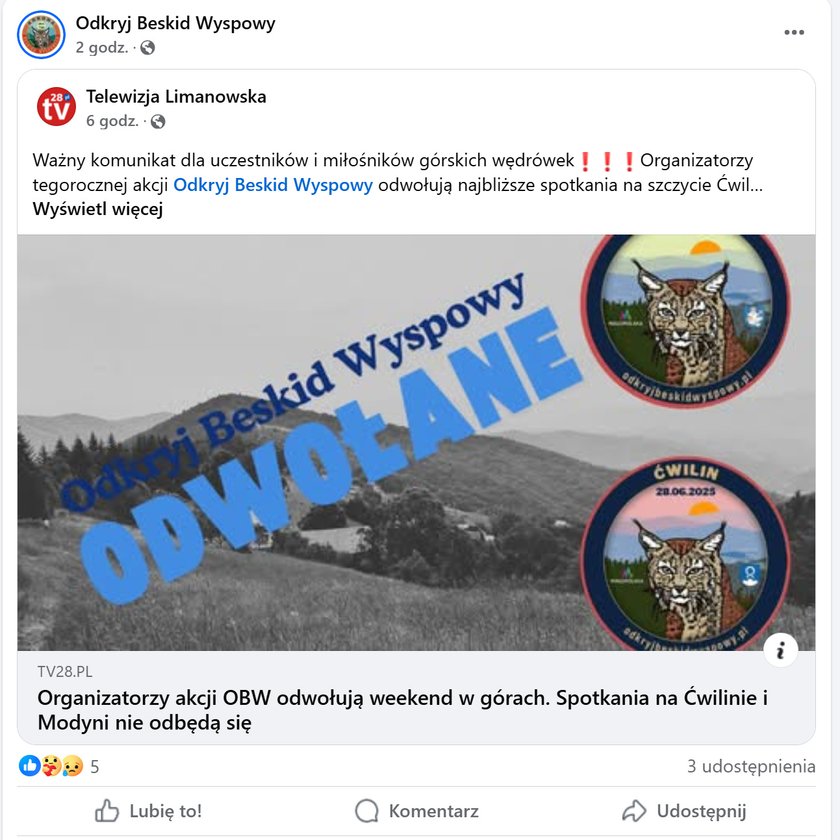Like the post with Lubię to!
Screen dimensions: 840x840
[148, 811]
